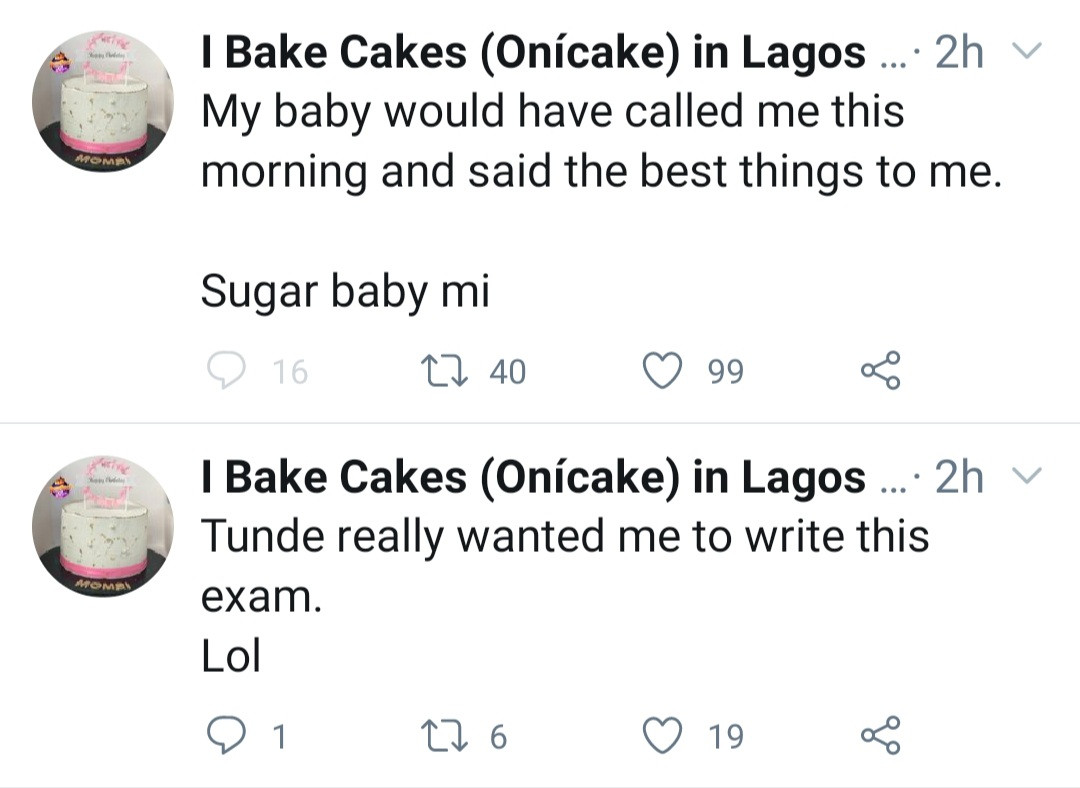View the 99 likes count on first tweet
Screen dimensions: 1080x788
(726, 372)
